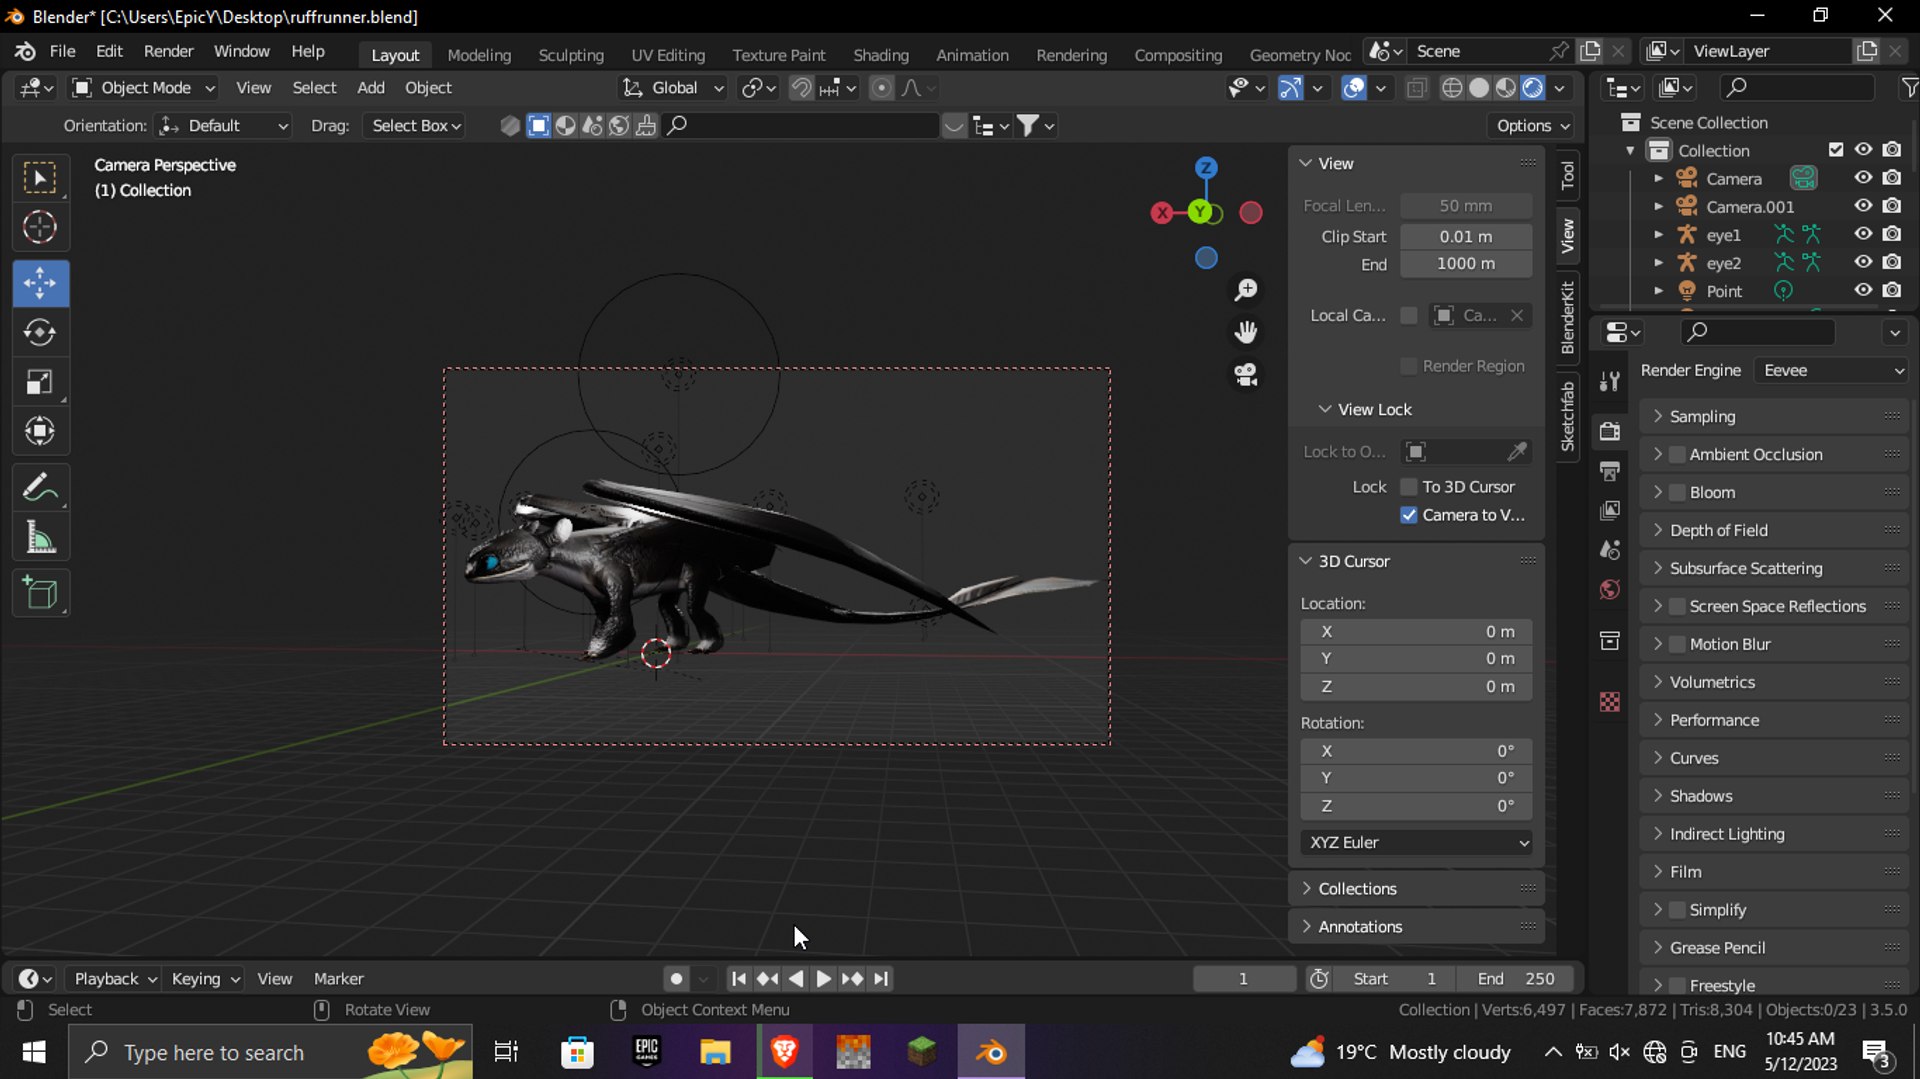Click the 3D Cursor tool
Viewport: 1920px width, 1079px height.
pos(40,228)
